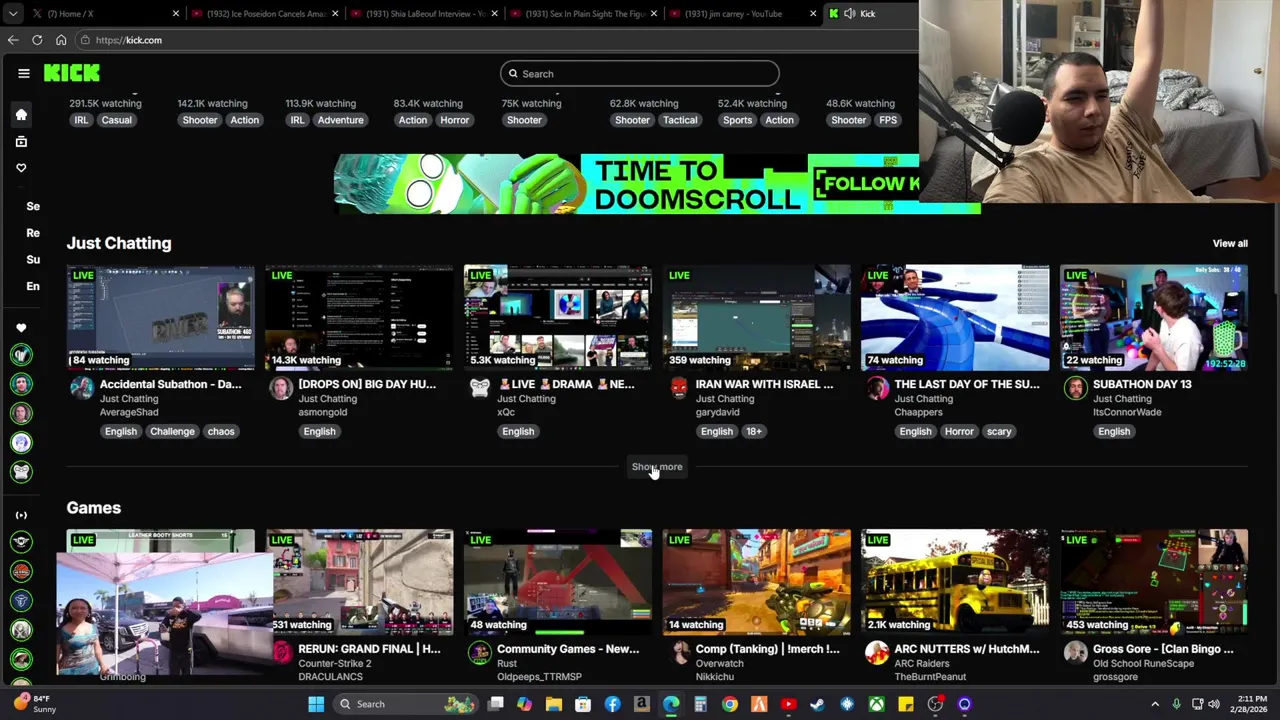Click the Adventure category tag
This screenshot has width=1280, height=720.
341,120
